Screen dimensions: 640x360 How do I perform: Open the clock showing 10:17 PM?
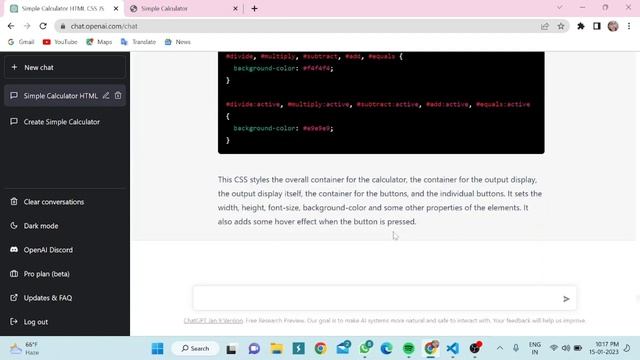coord(604,348)
